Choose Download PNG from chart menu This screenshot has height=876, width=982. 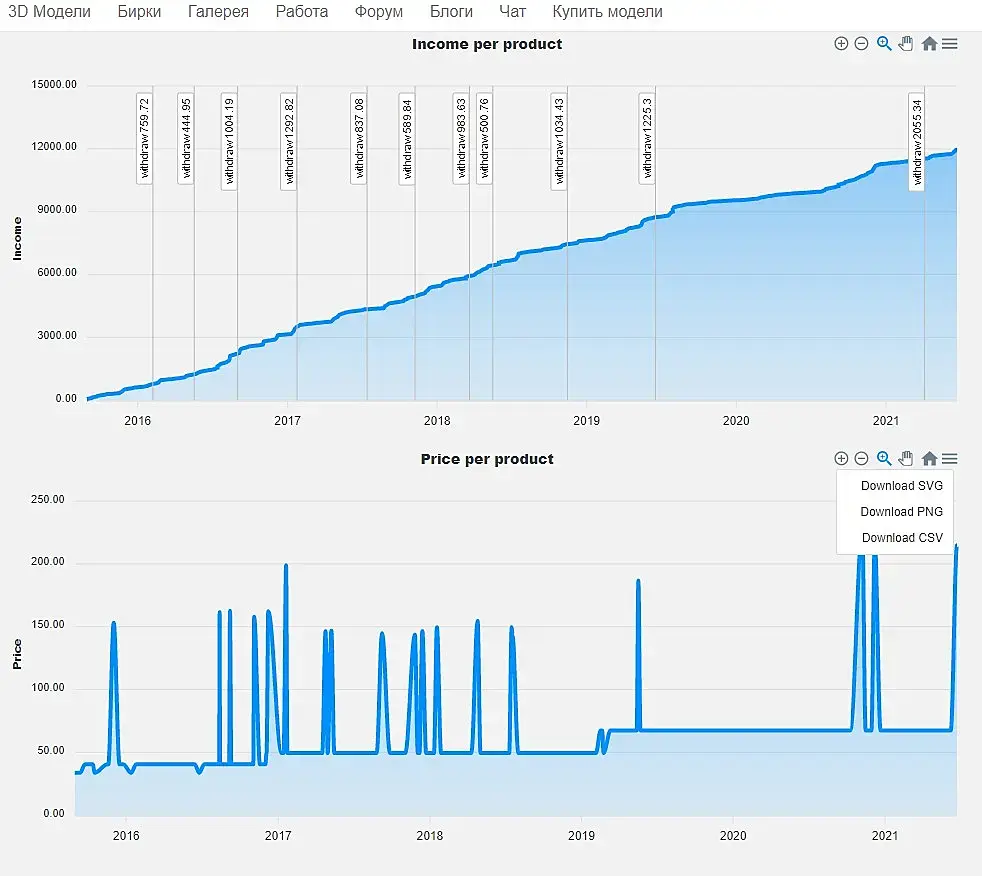(x=901, y=512)
